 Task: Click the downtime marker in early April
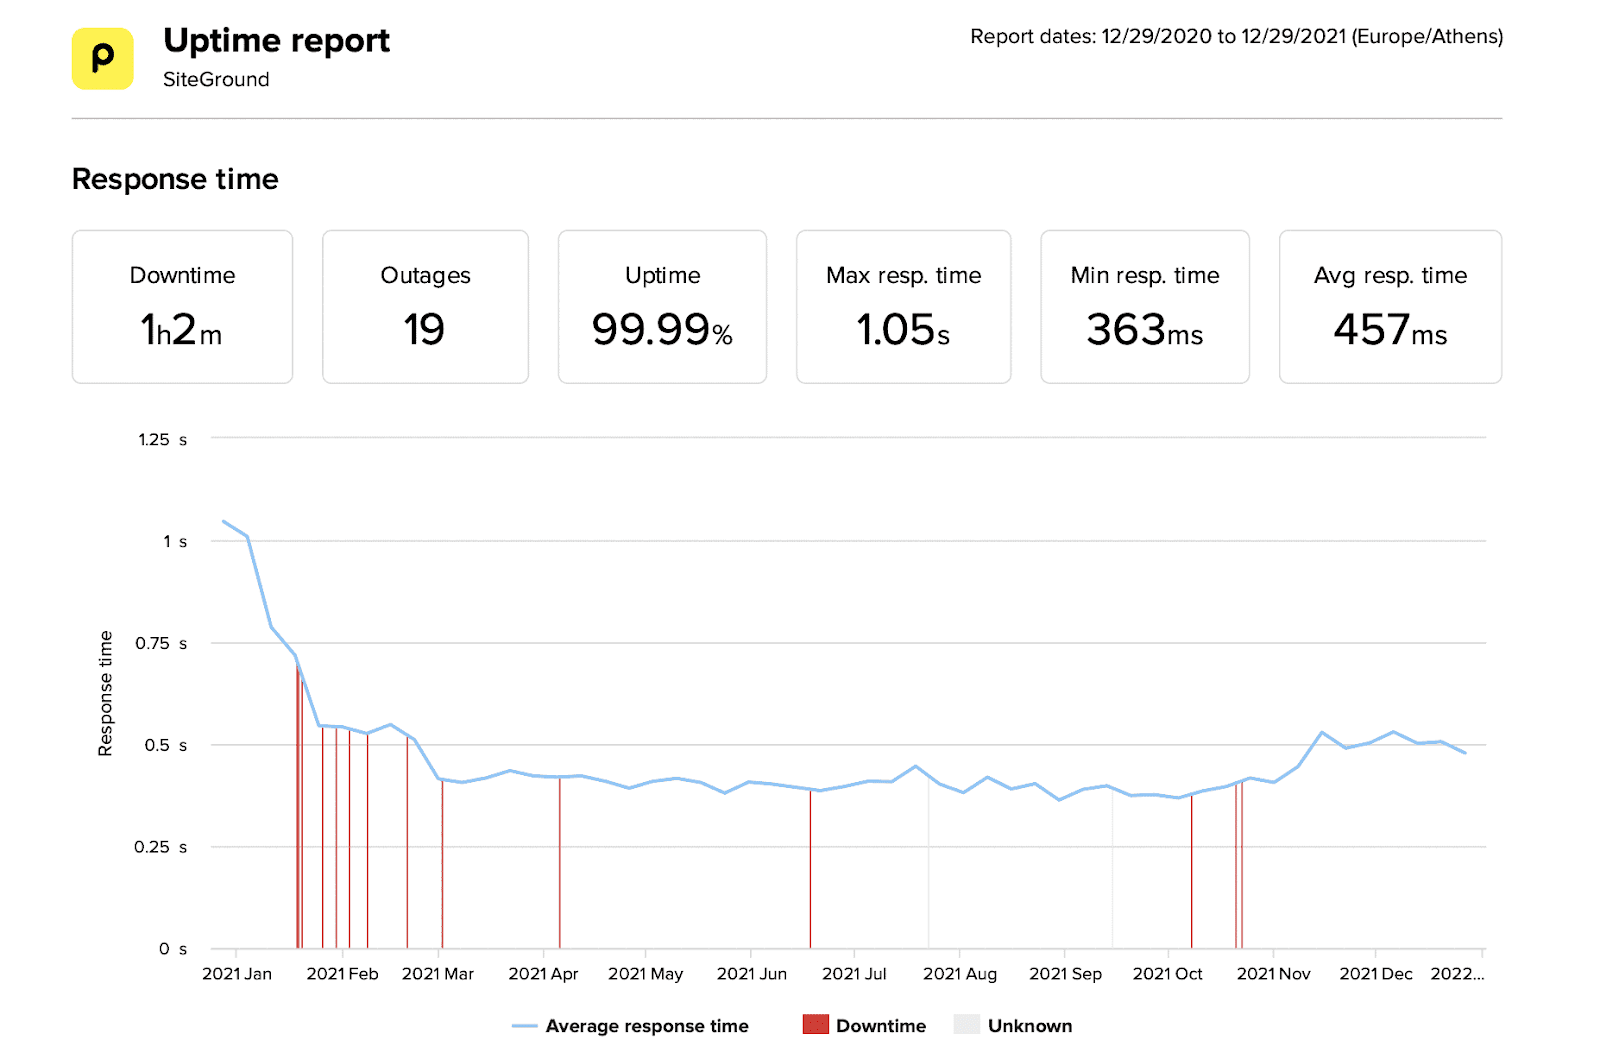tap(560, 862)
